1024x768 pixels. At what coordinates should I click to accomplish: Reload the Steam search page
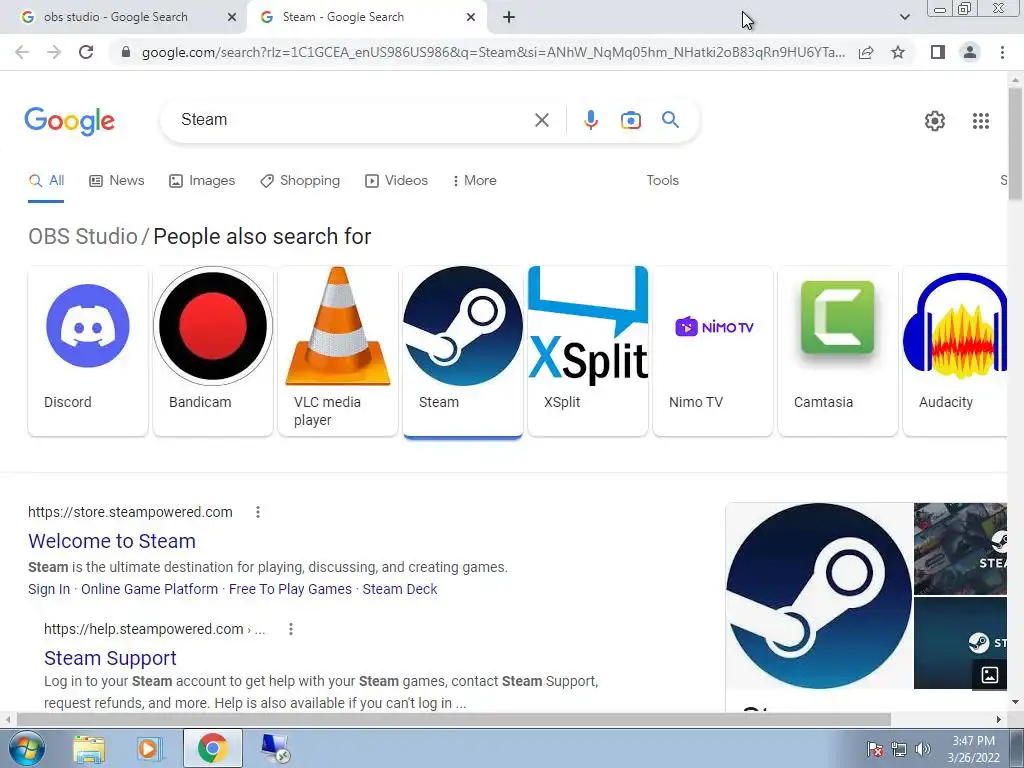pos(86,52)
